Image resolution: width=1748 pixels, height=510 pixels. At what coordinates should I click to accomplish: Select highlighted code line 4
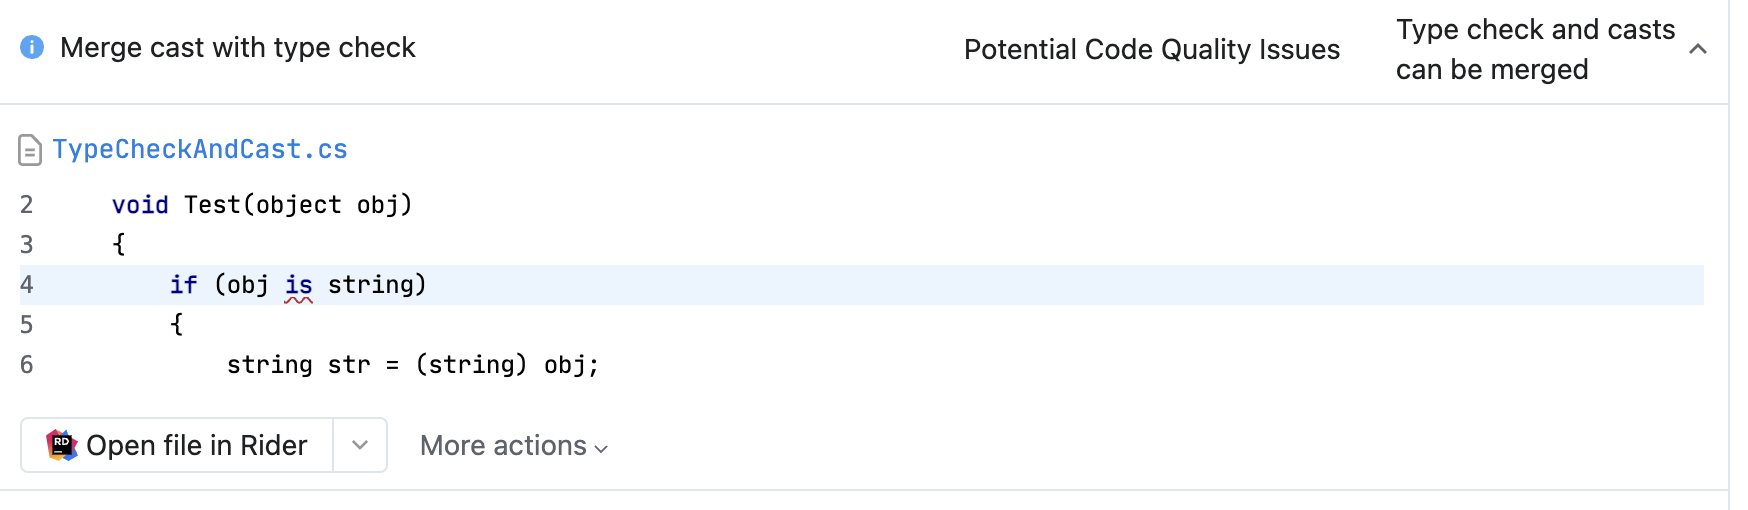coord(862,285)
